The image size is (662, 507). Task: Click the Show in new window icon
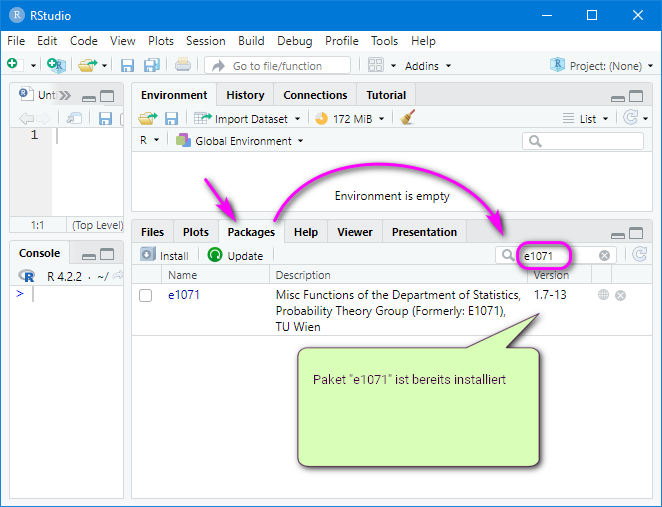click(74, 118)
